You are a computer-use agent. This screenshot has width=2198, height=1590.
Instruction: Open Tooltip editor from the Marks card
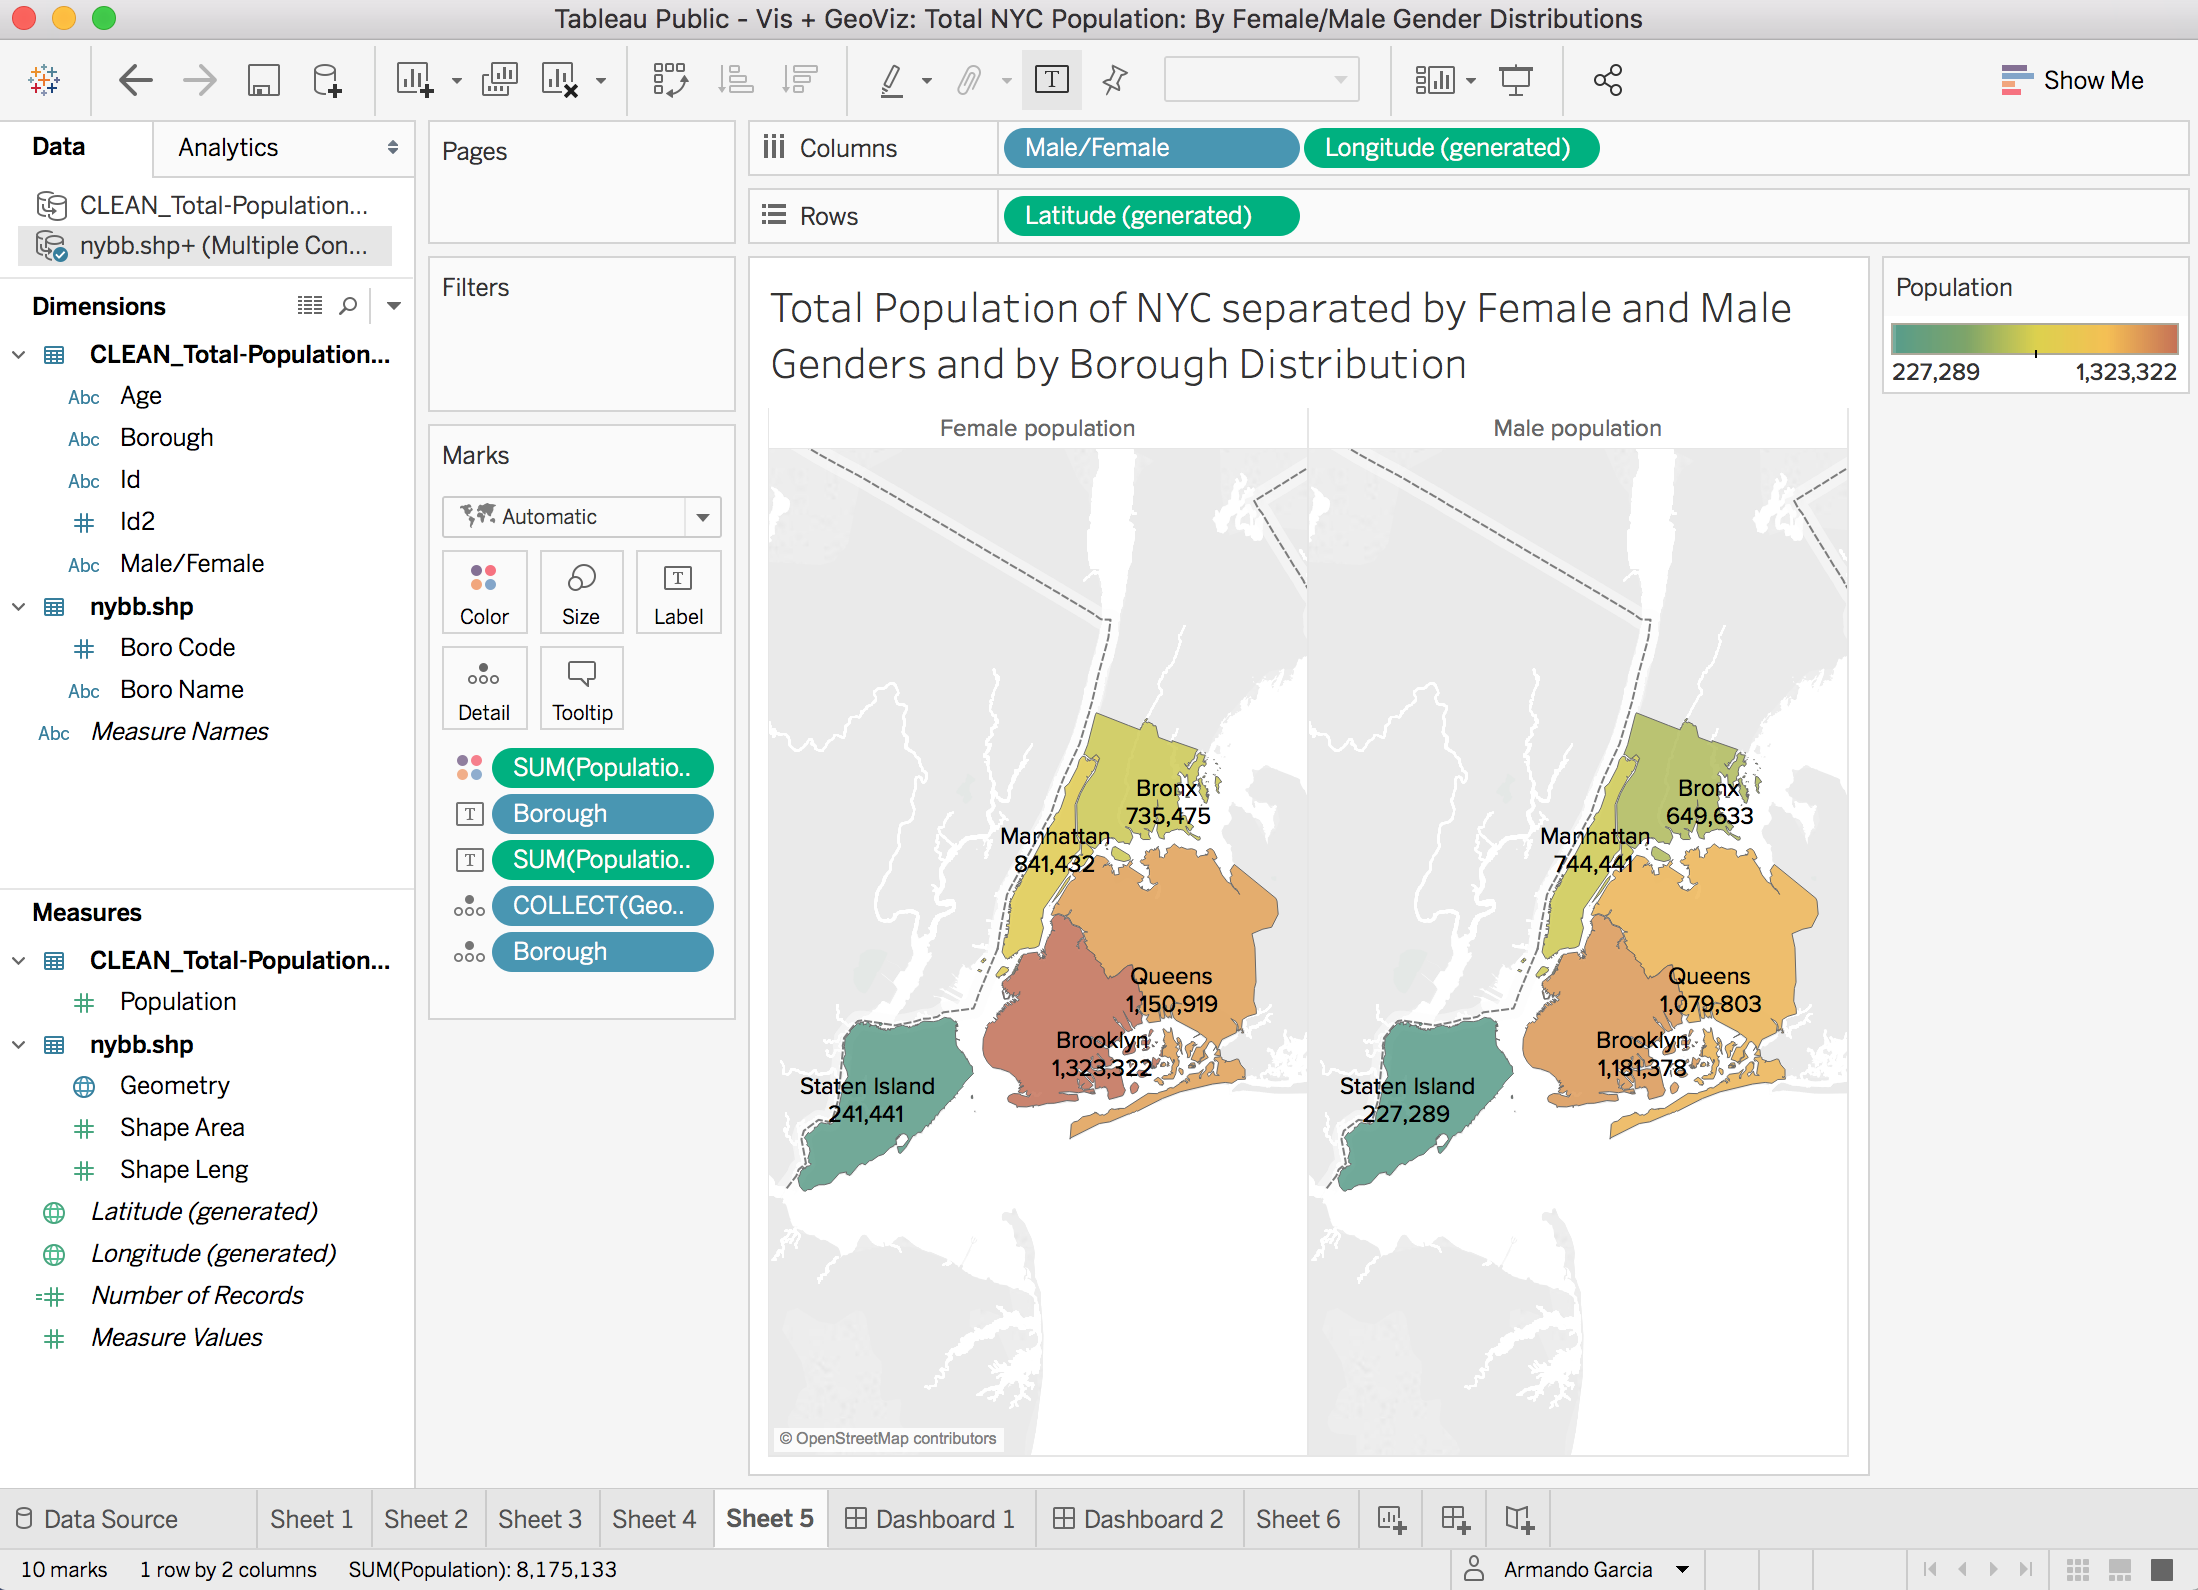(581, 688)
